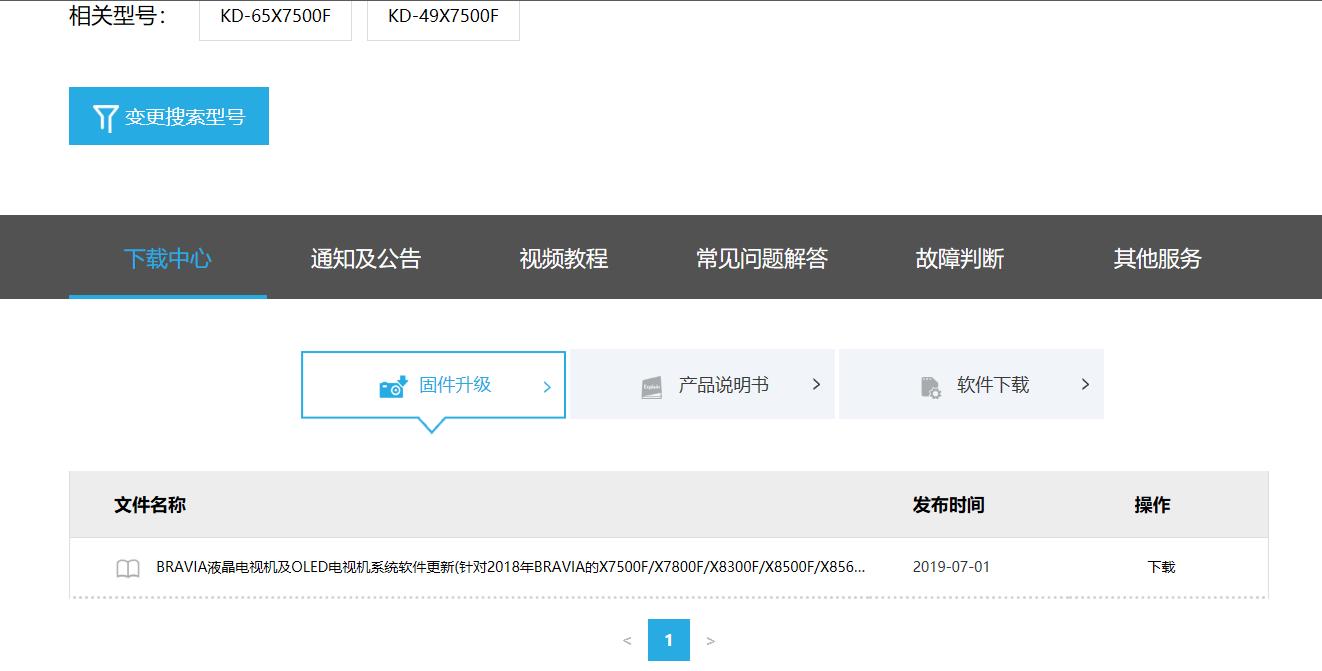Open the 视频教程 section
1322x671 pixels.
[562, 257]
